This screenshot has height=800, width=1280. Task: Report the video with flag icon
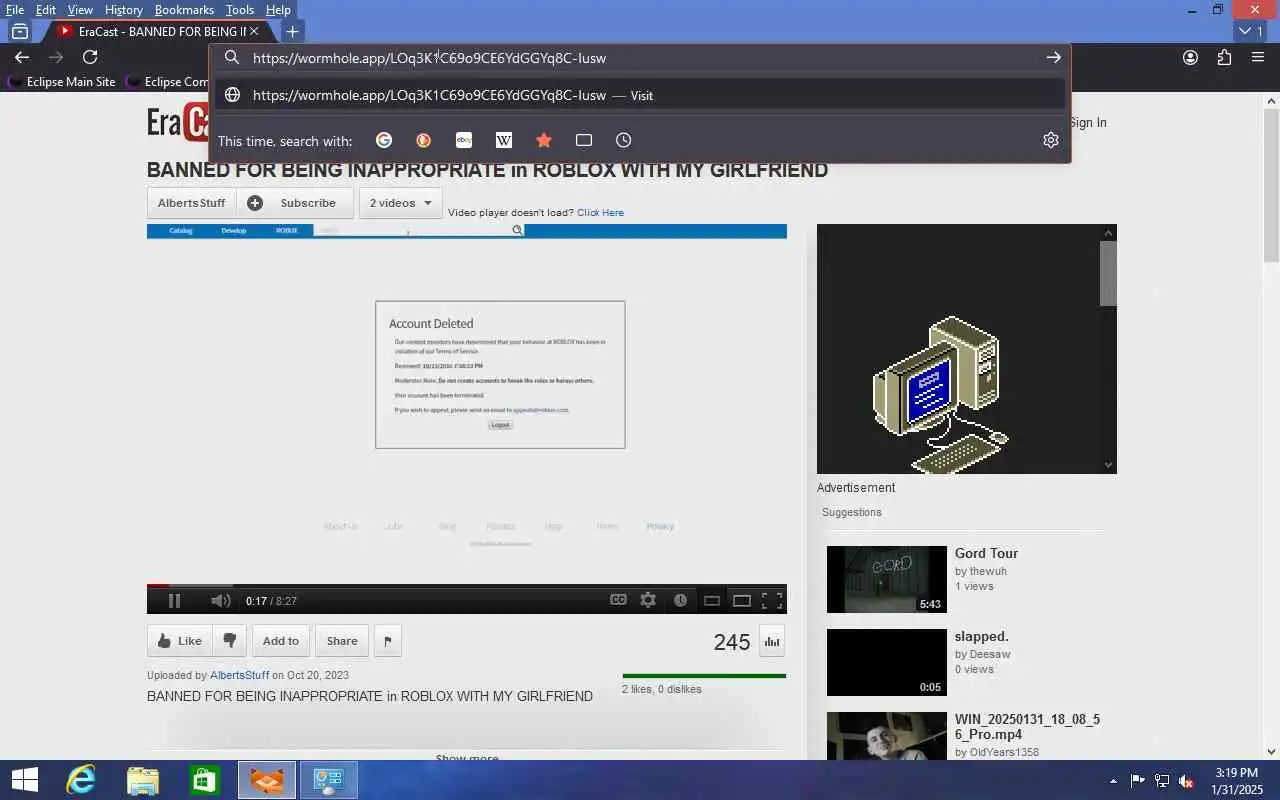click(x=388, y=641)
